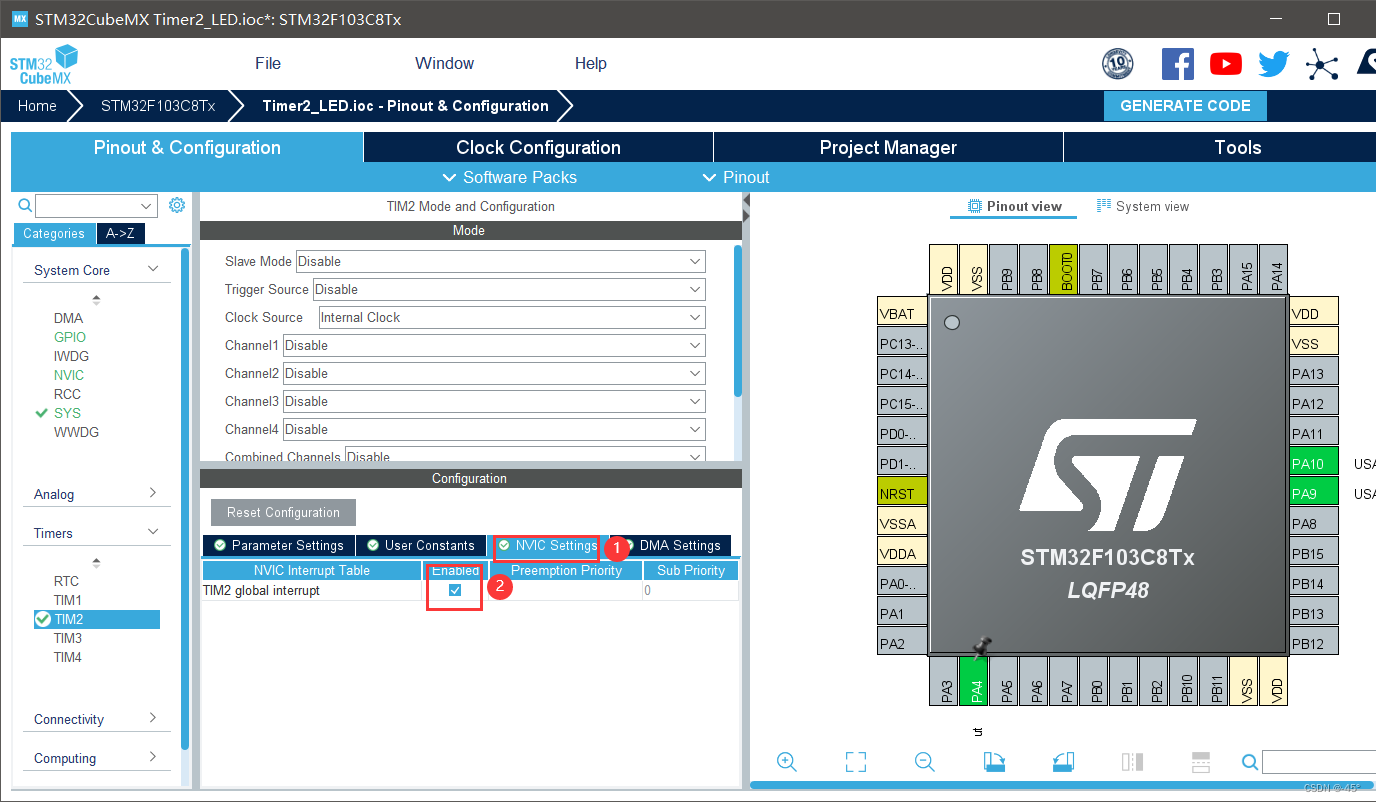Image resolution: width=1376 pixels, height=802 pixels.
Task: Open the Help menu
Action: tap(590, 63)
